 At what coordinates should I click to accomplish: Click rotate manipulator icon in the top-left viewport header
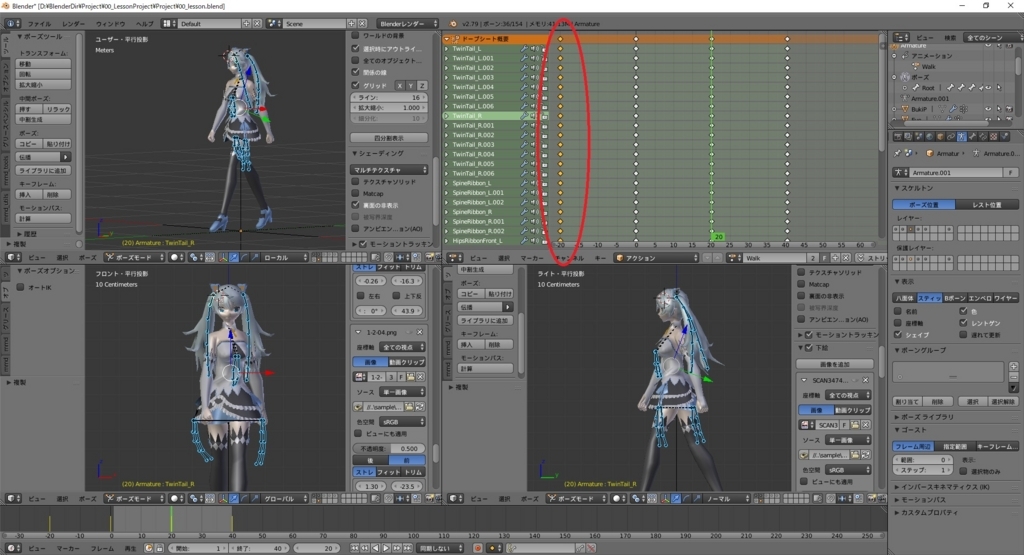pos(244,257)
